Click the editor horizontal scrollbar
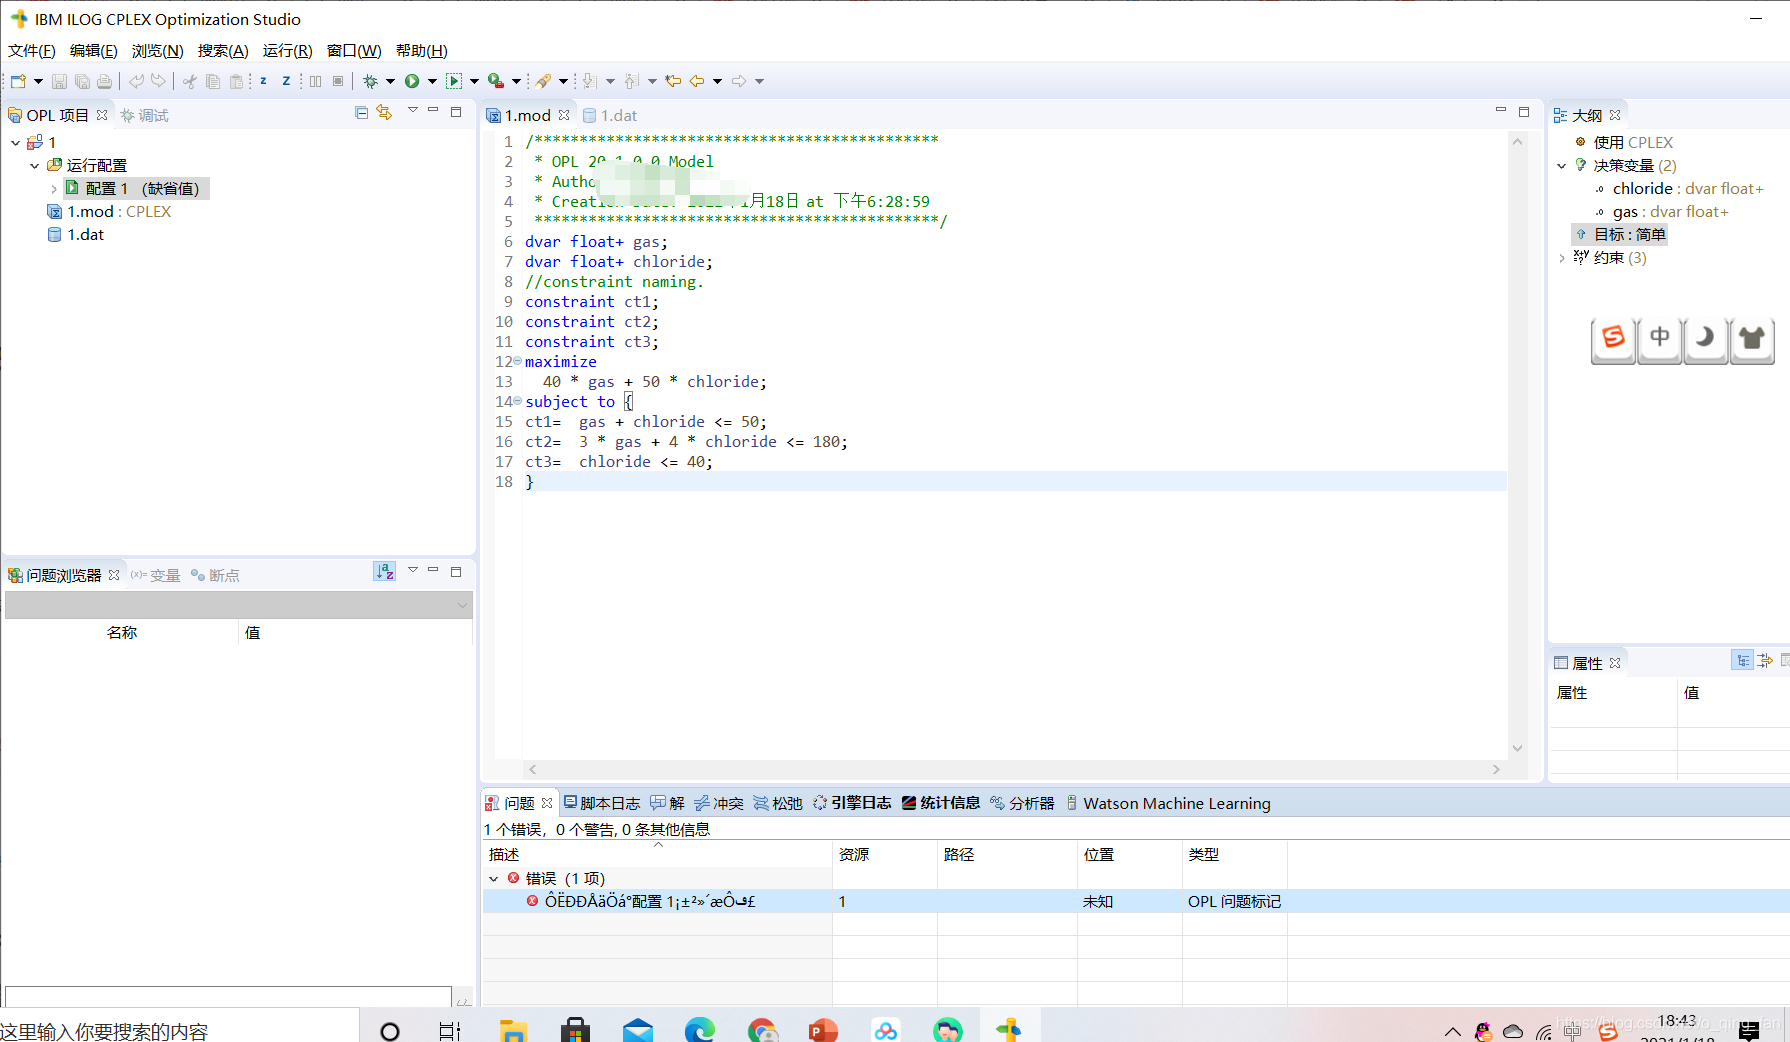The height and width of the screenshot is (1042, 1790). (1014, 769)
